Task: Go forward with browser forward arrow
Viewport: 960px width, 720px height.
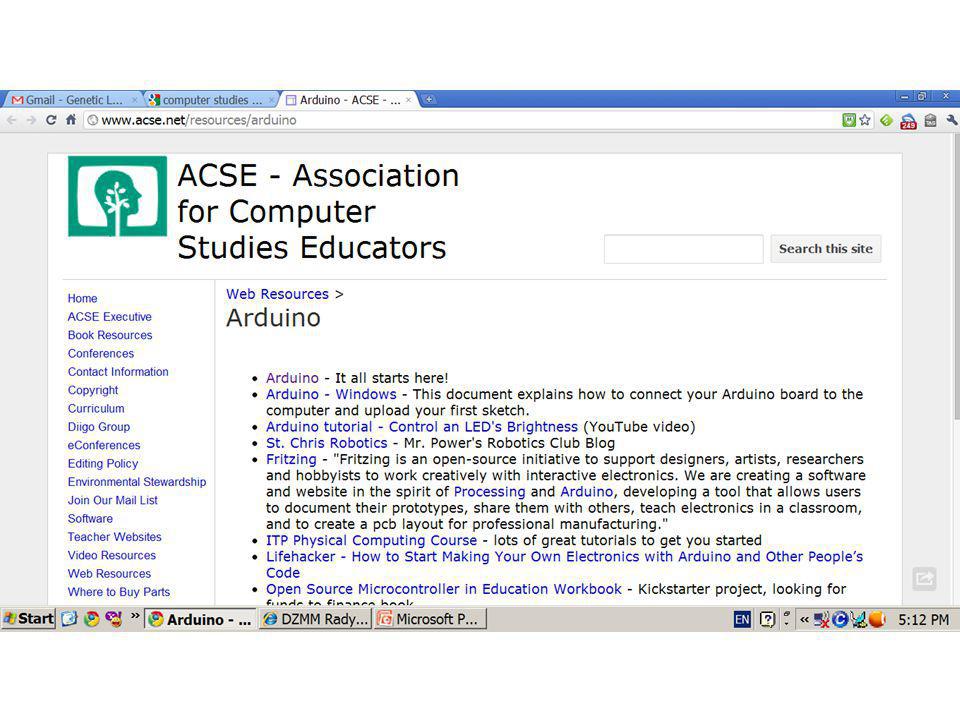Action: (31, 120)
